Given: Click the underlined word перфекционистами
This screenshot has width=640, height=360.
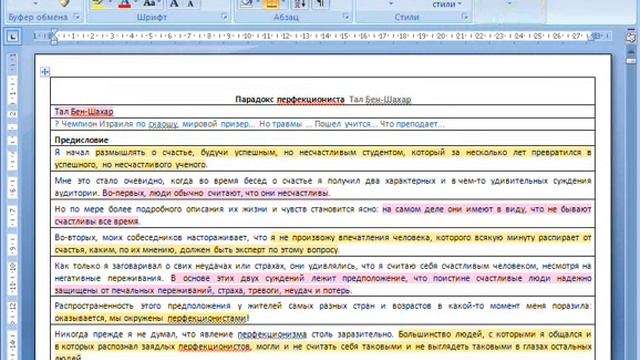Looking at the screenshot, I should tap(207, 318).
